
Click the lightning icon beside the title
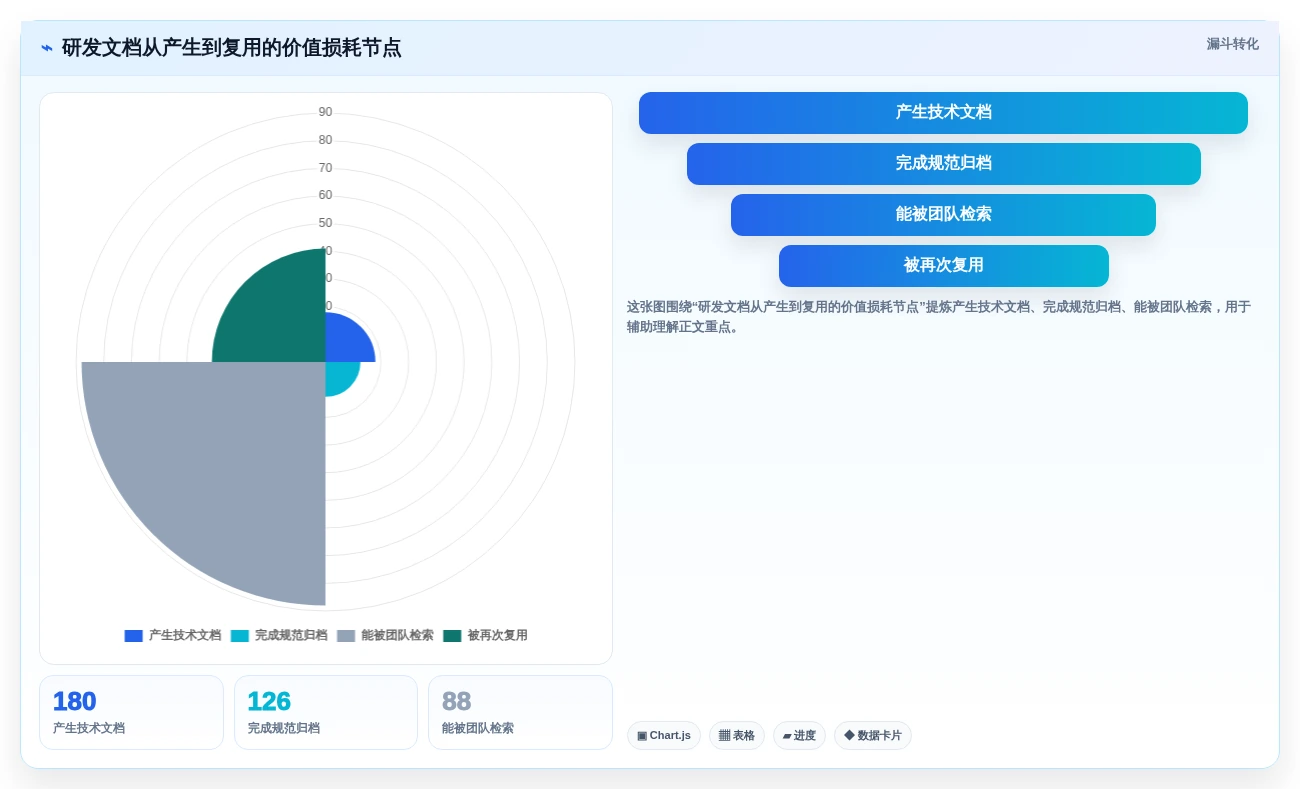(x=47, y=48)
